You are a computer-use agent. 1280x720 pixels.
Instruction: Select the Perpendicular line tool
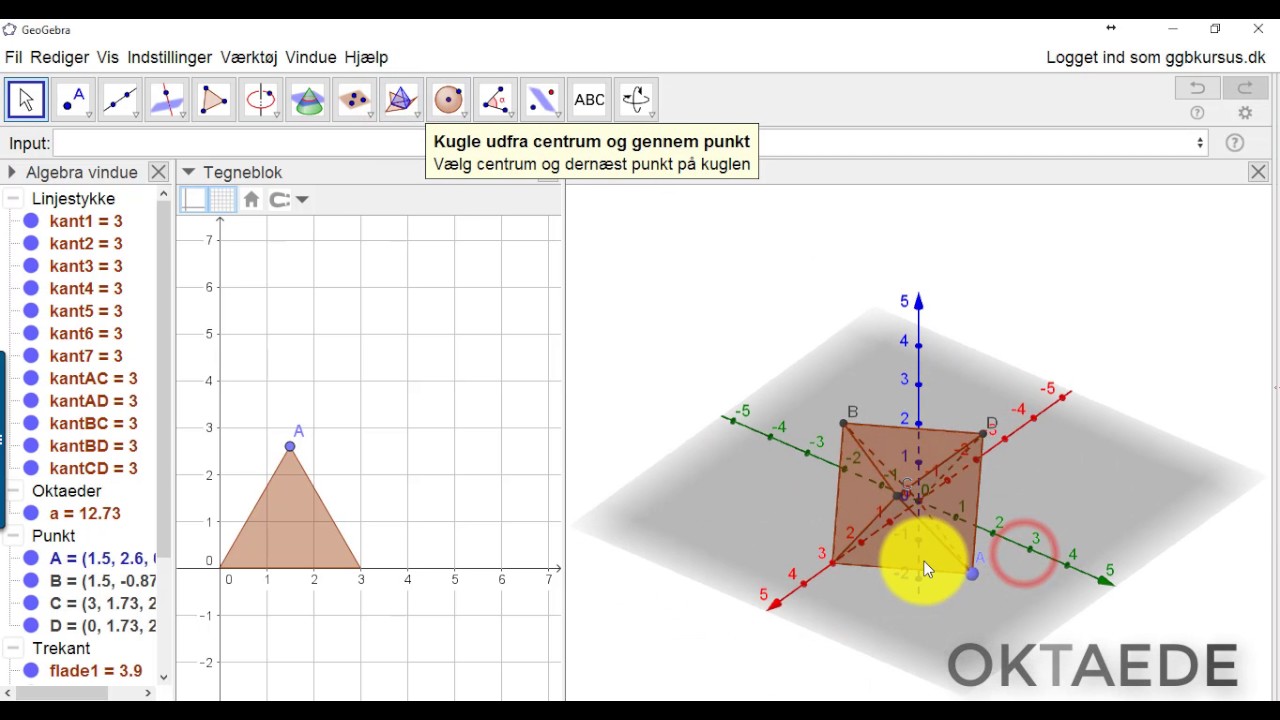167,100
